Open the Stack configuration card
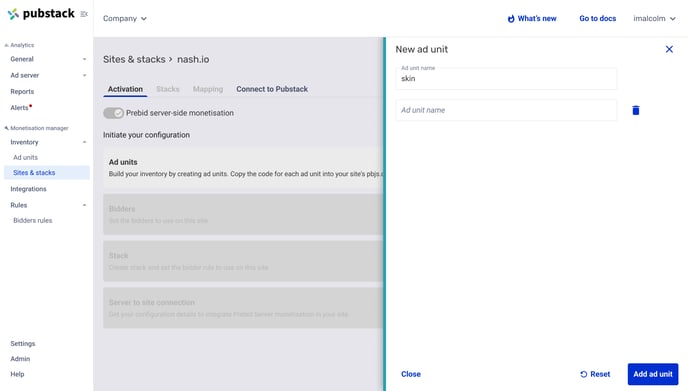 click(x=244, y=261)
